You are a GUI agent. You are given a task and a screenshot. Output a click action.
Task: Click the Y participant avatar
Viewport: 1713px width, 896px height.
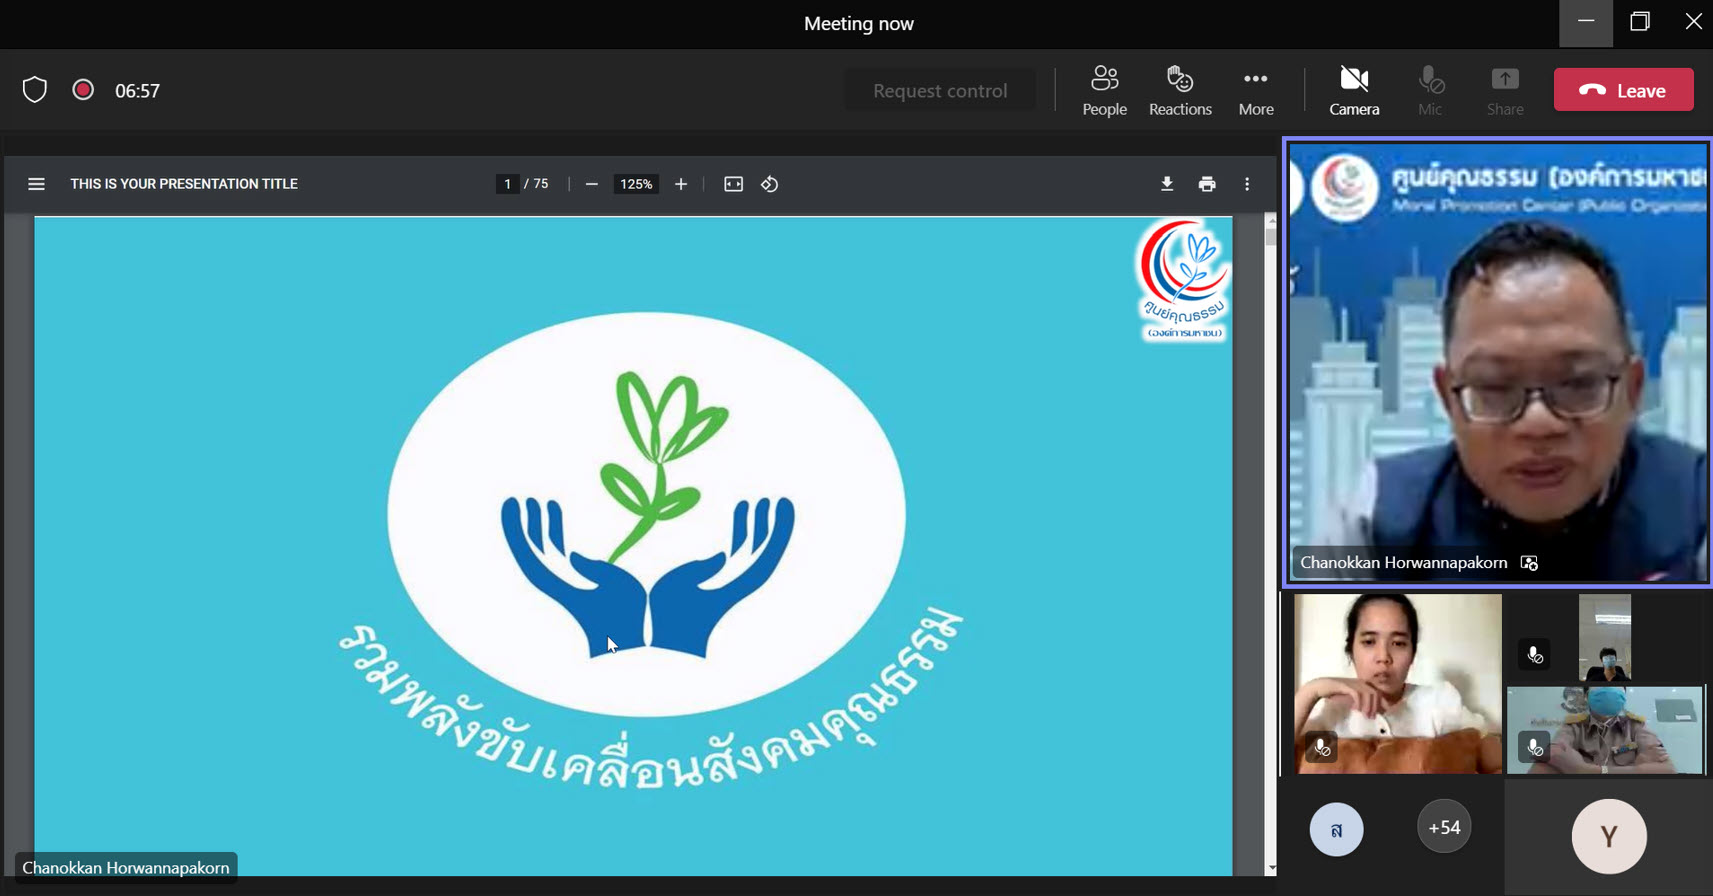coord(1609,837)
